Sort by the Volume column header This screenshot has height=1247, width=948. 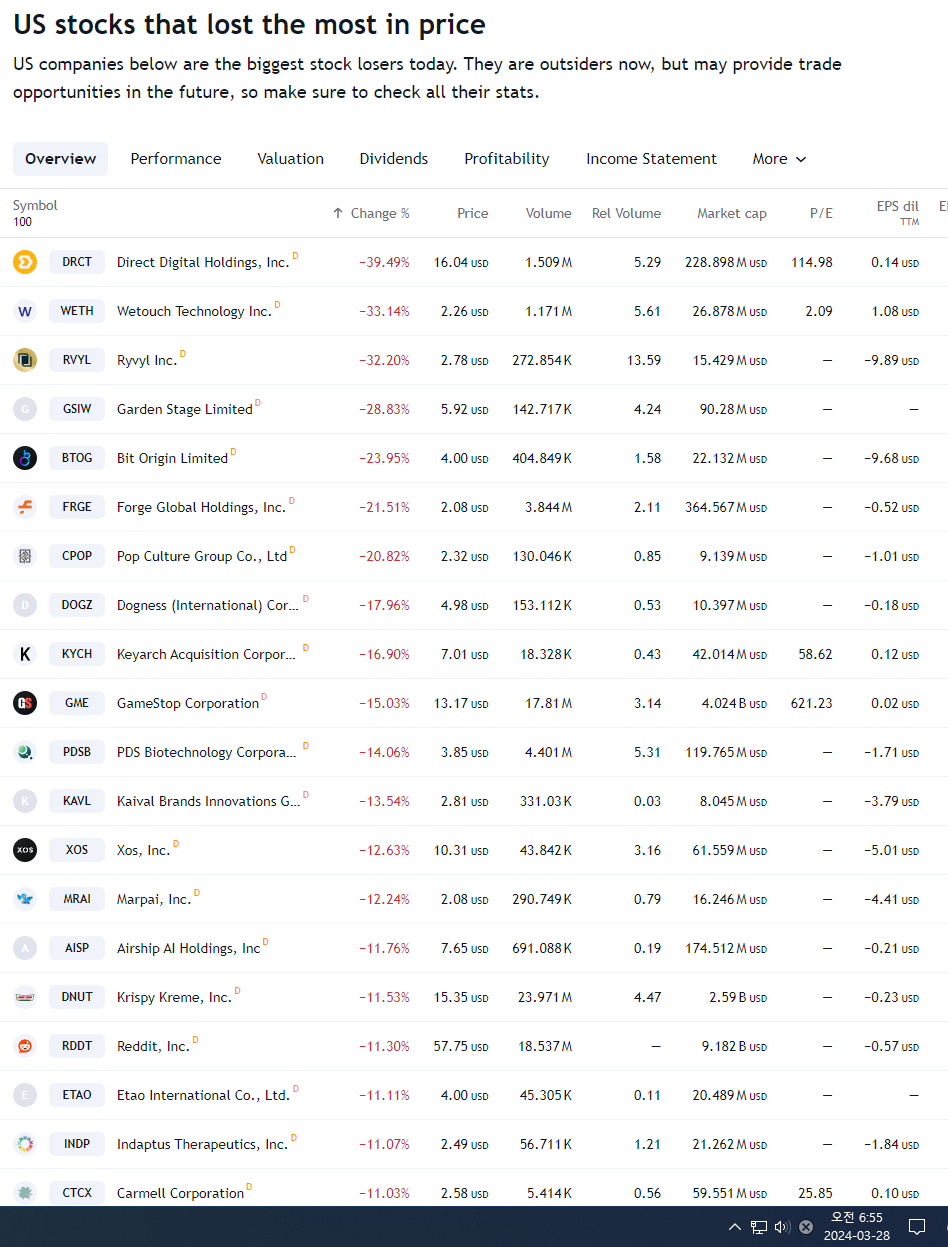549,213
